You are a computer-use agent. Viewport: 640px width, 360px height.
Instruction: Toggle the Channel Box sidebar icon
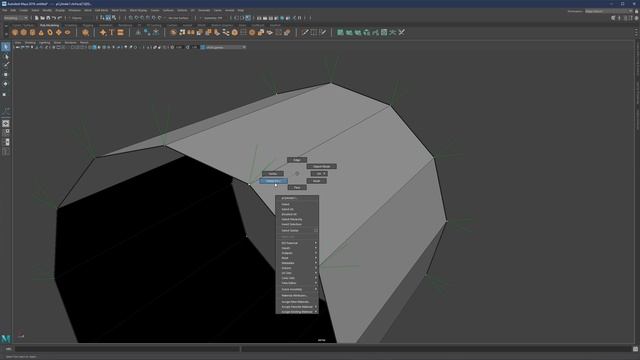coord(636,18)
